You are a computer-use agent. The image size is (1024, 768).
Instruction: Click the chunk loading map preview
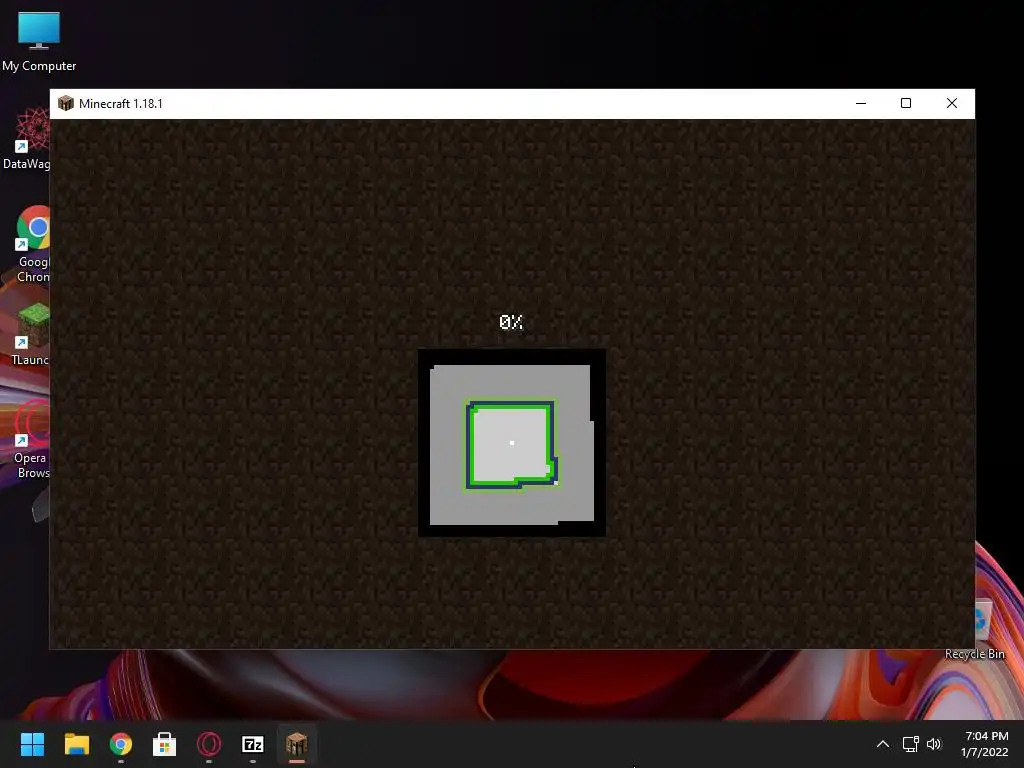512,443
